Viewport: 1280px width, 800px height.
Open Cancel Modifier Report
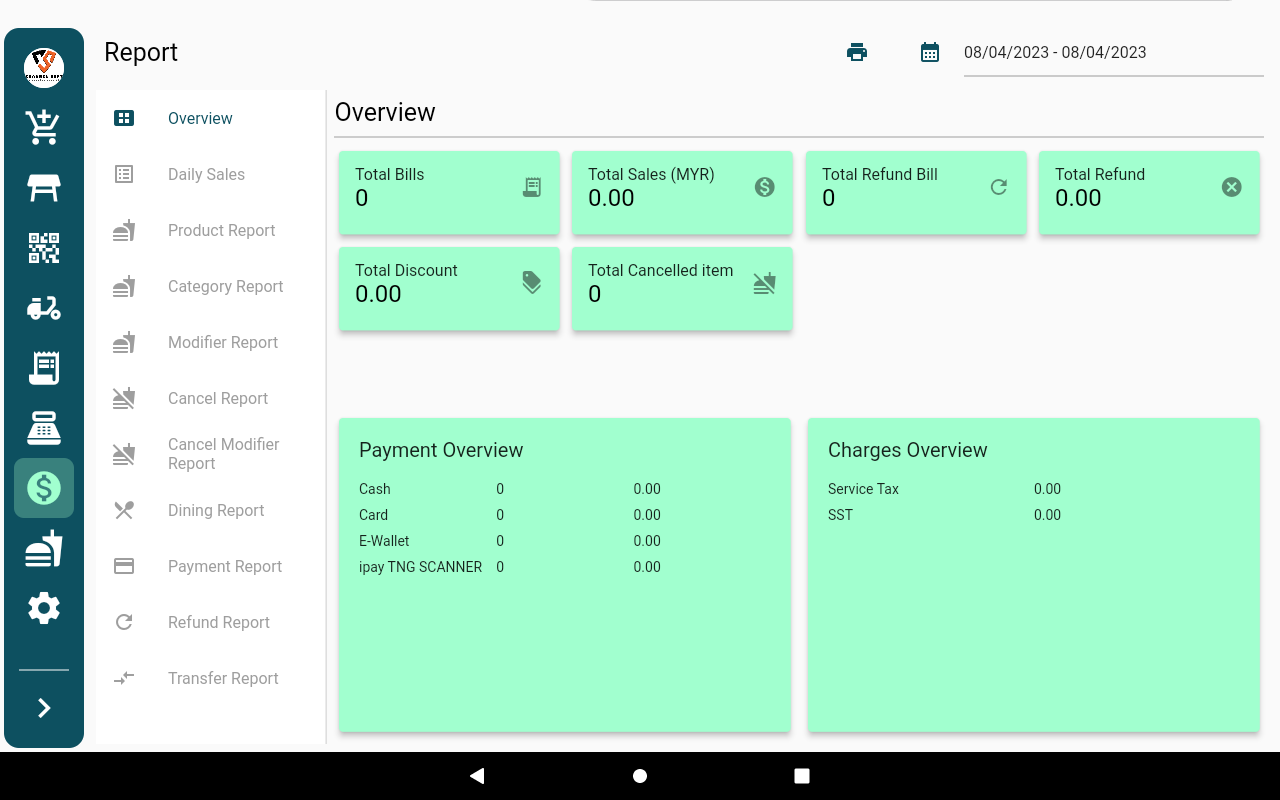211,454
